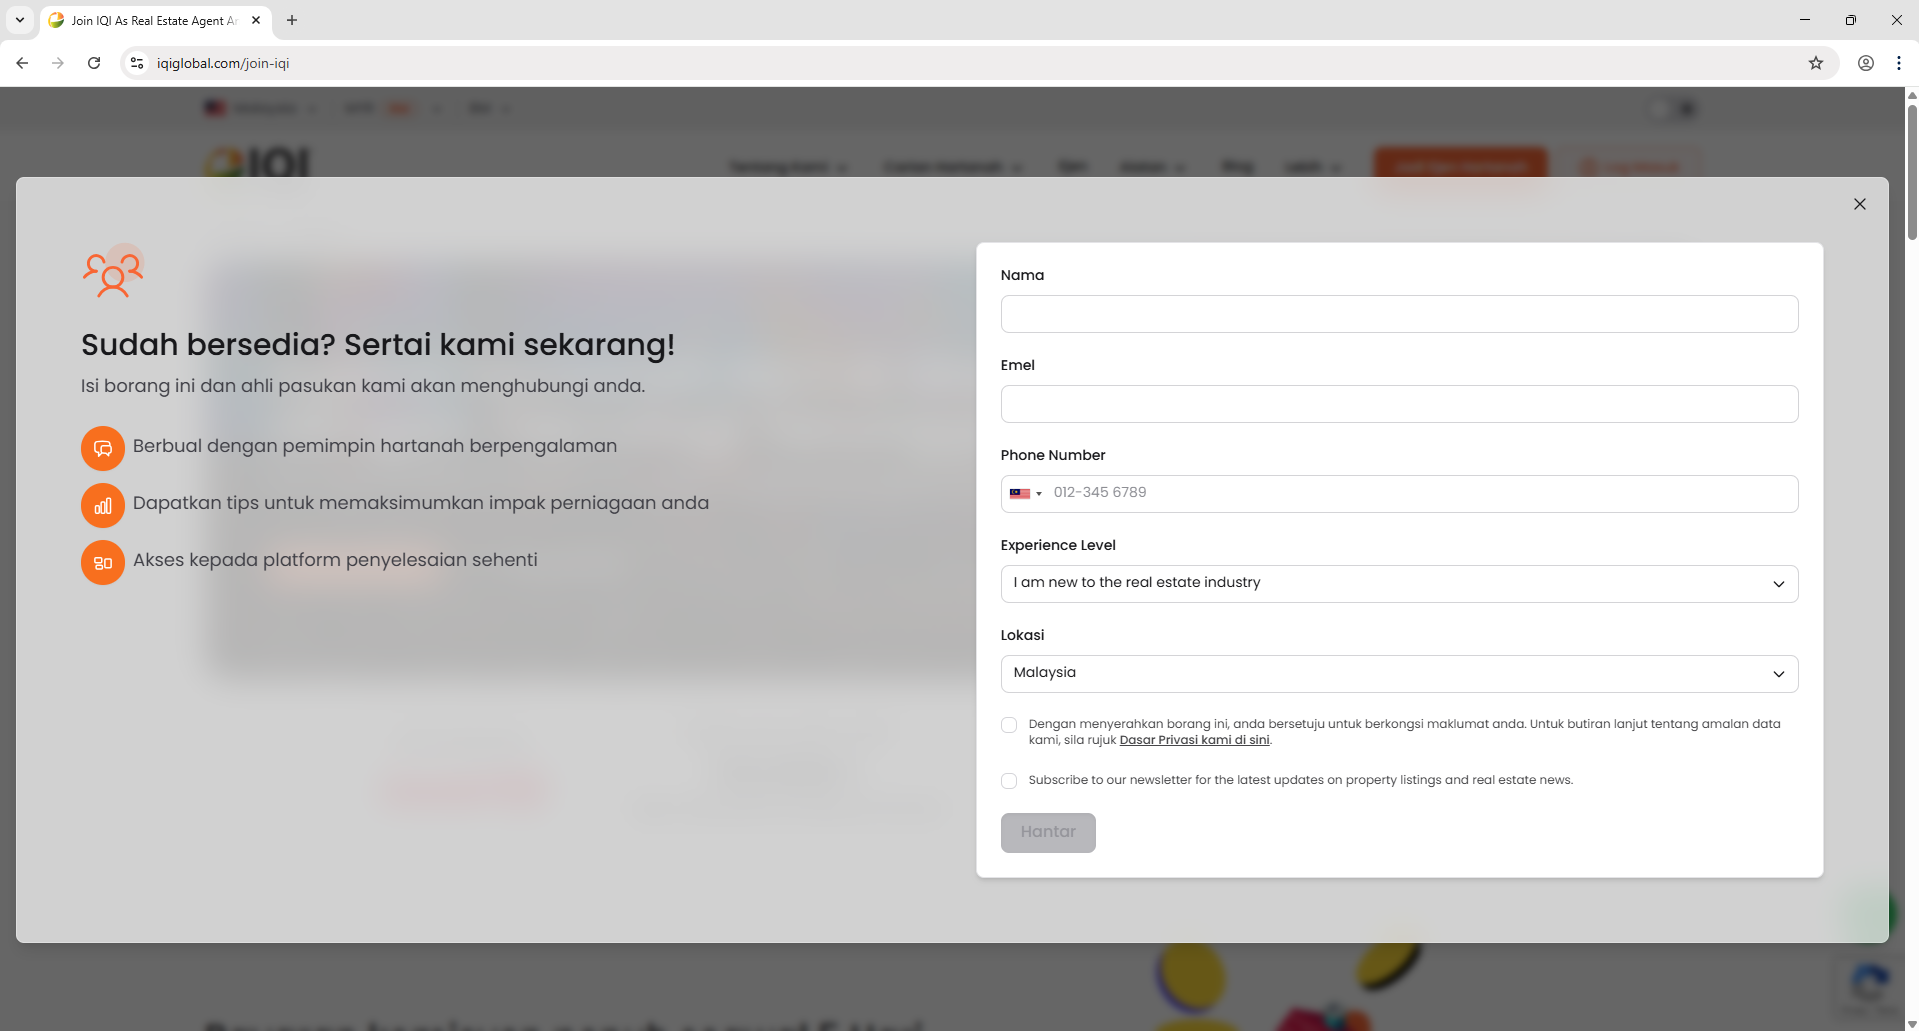Click the orange group people icon

(113, 272)
